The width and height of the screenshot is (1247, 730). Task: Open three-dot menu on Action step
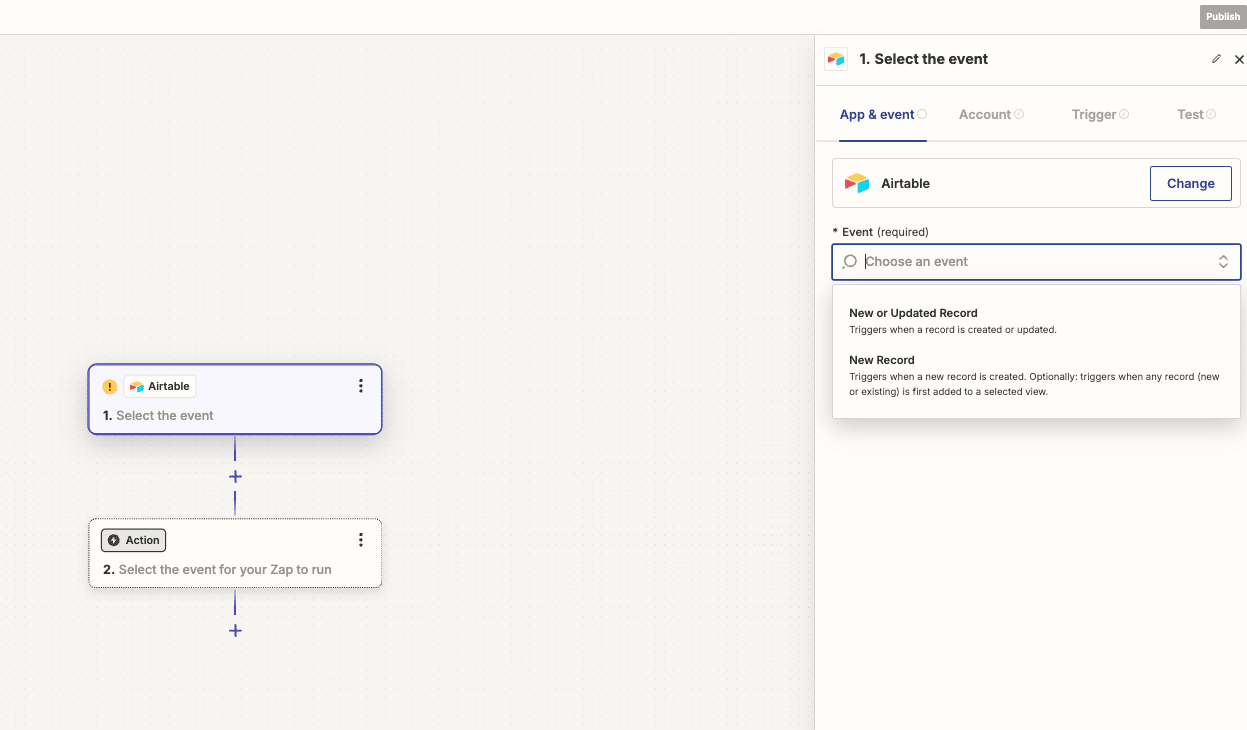pyautogui.click(x=361, y=540)
